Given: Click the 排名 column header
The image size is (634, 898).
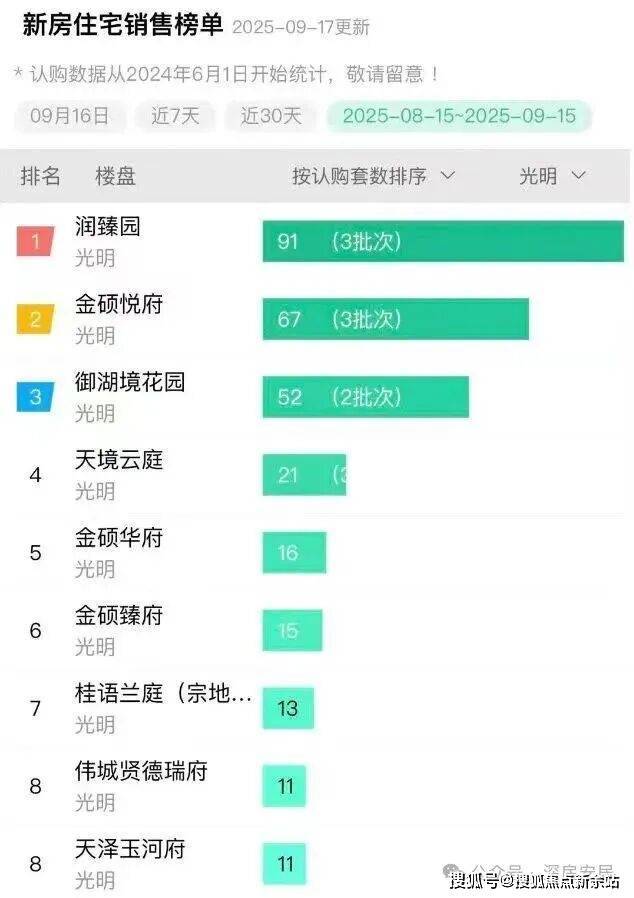Looking at the screenshot, I should (x=41, y=176).
